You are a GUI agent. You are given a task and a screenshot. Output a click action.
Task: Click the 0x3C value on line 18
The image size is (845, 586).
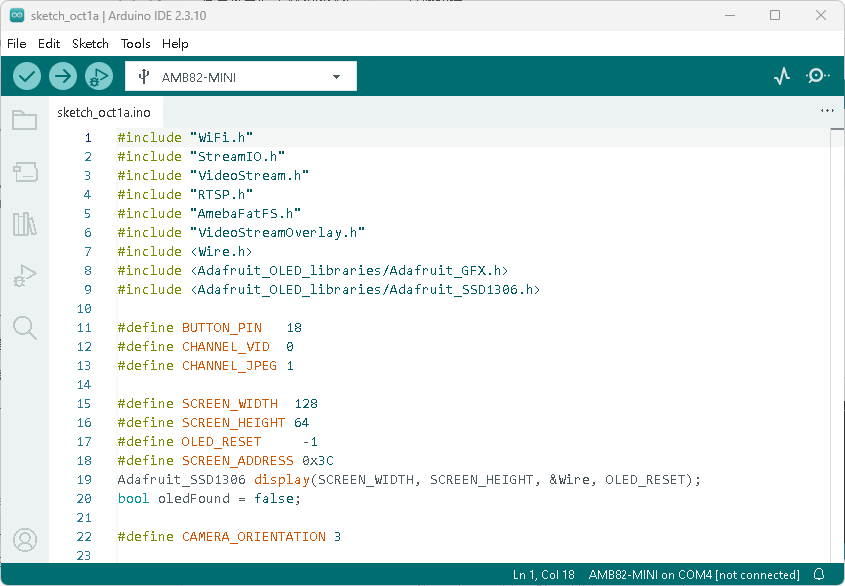tap(317, 460)
